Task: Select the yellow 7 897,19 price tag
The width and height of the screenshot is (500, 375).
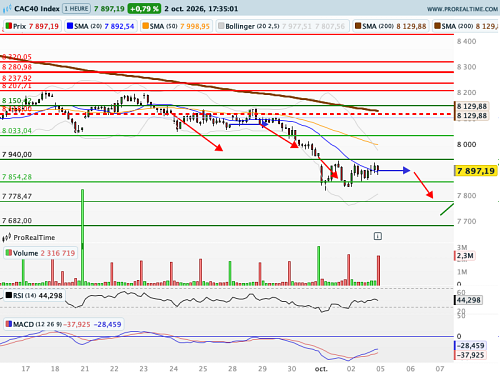Action: pyautogui.click(x=476, y=171)
